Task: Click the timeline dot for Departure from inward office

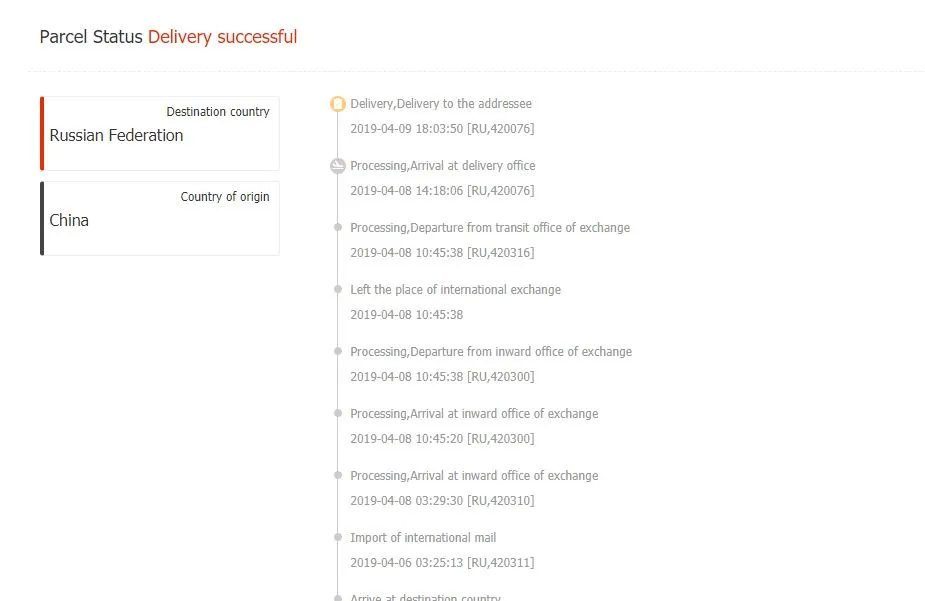Action: (x=337, y=351)
